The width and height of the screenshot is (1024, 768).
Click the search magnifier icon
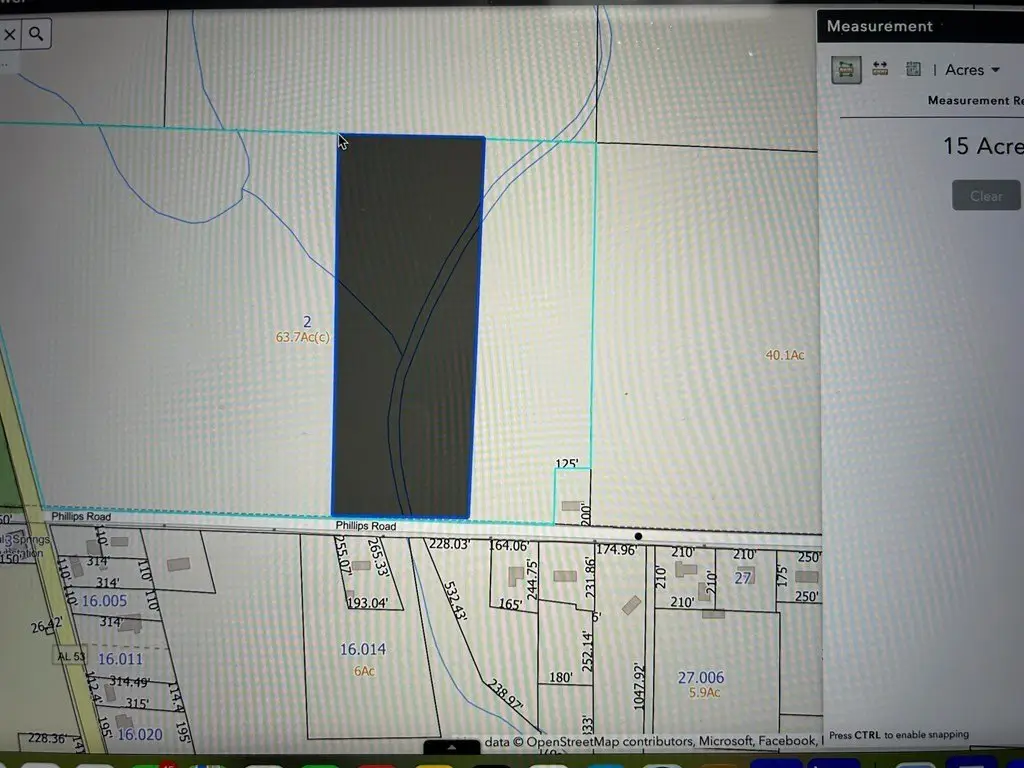[x=36, y=35]
